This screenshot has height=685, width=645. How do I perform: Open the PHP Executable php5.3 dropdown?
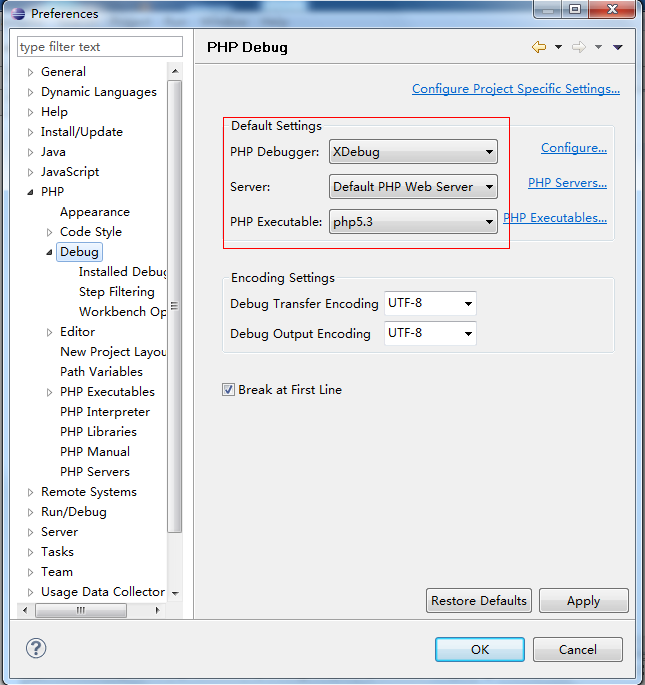[x=413, y=221]
